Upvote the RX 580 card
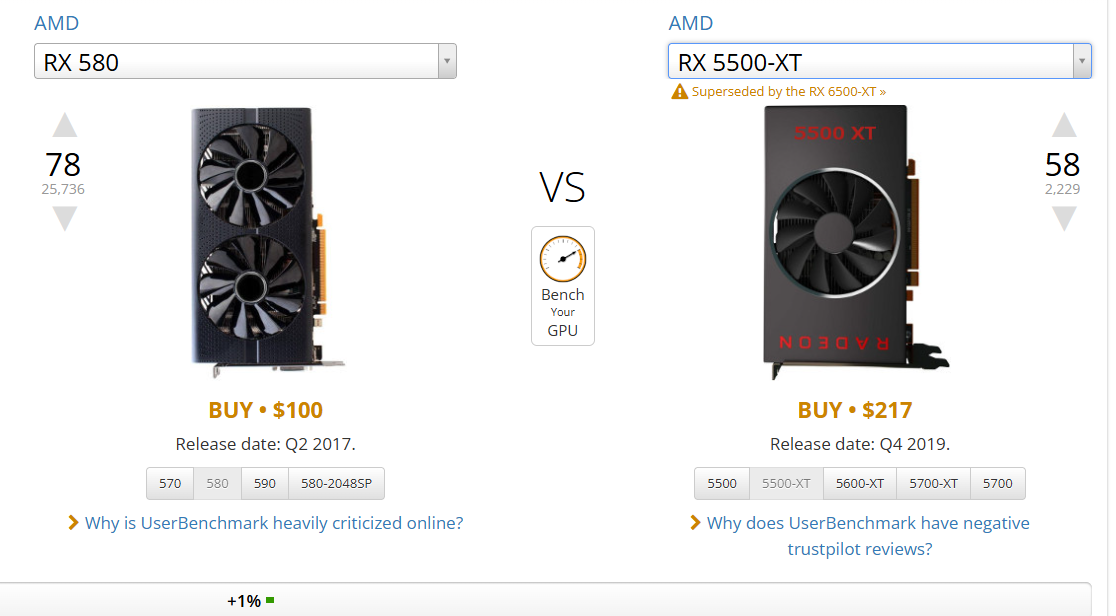 click(64, 126)
